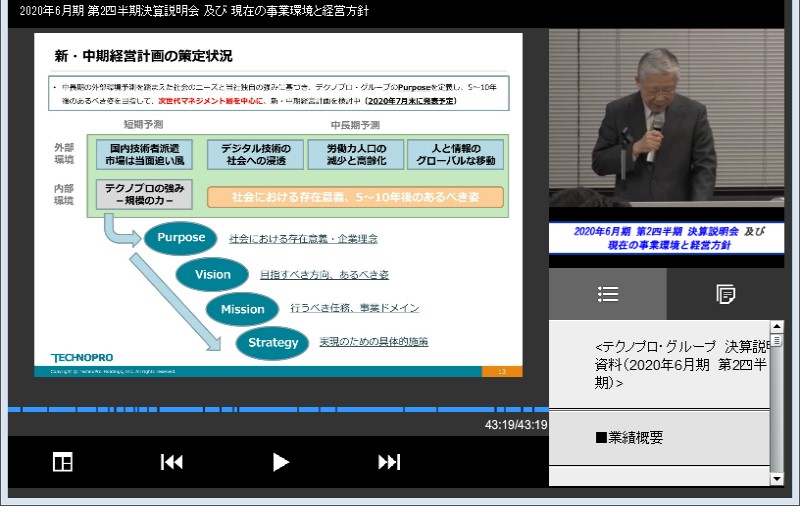
Task: Click the window title text at top
Action: point(194,11)
